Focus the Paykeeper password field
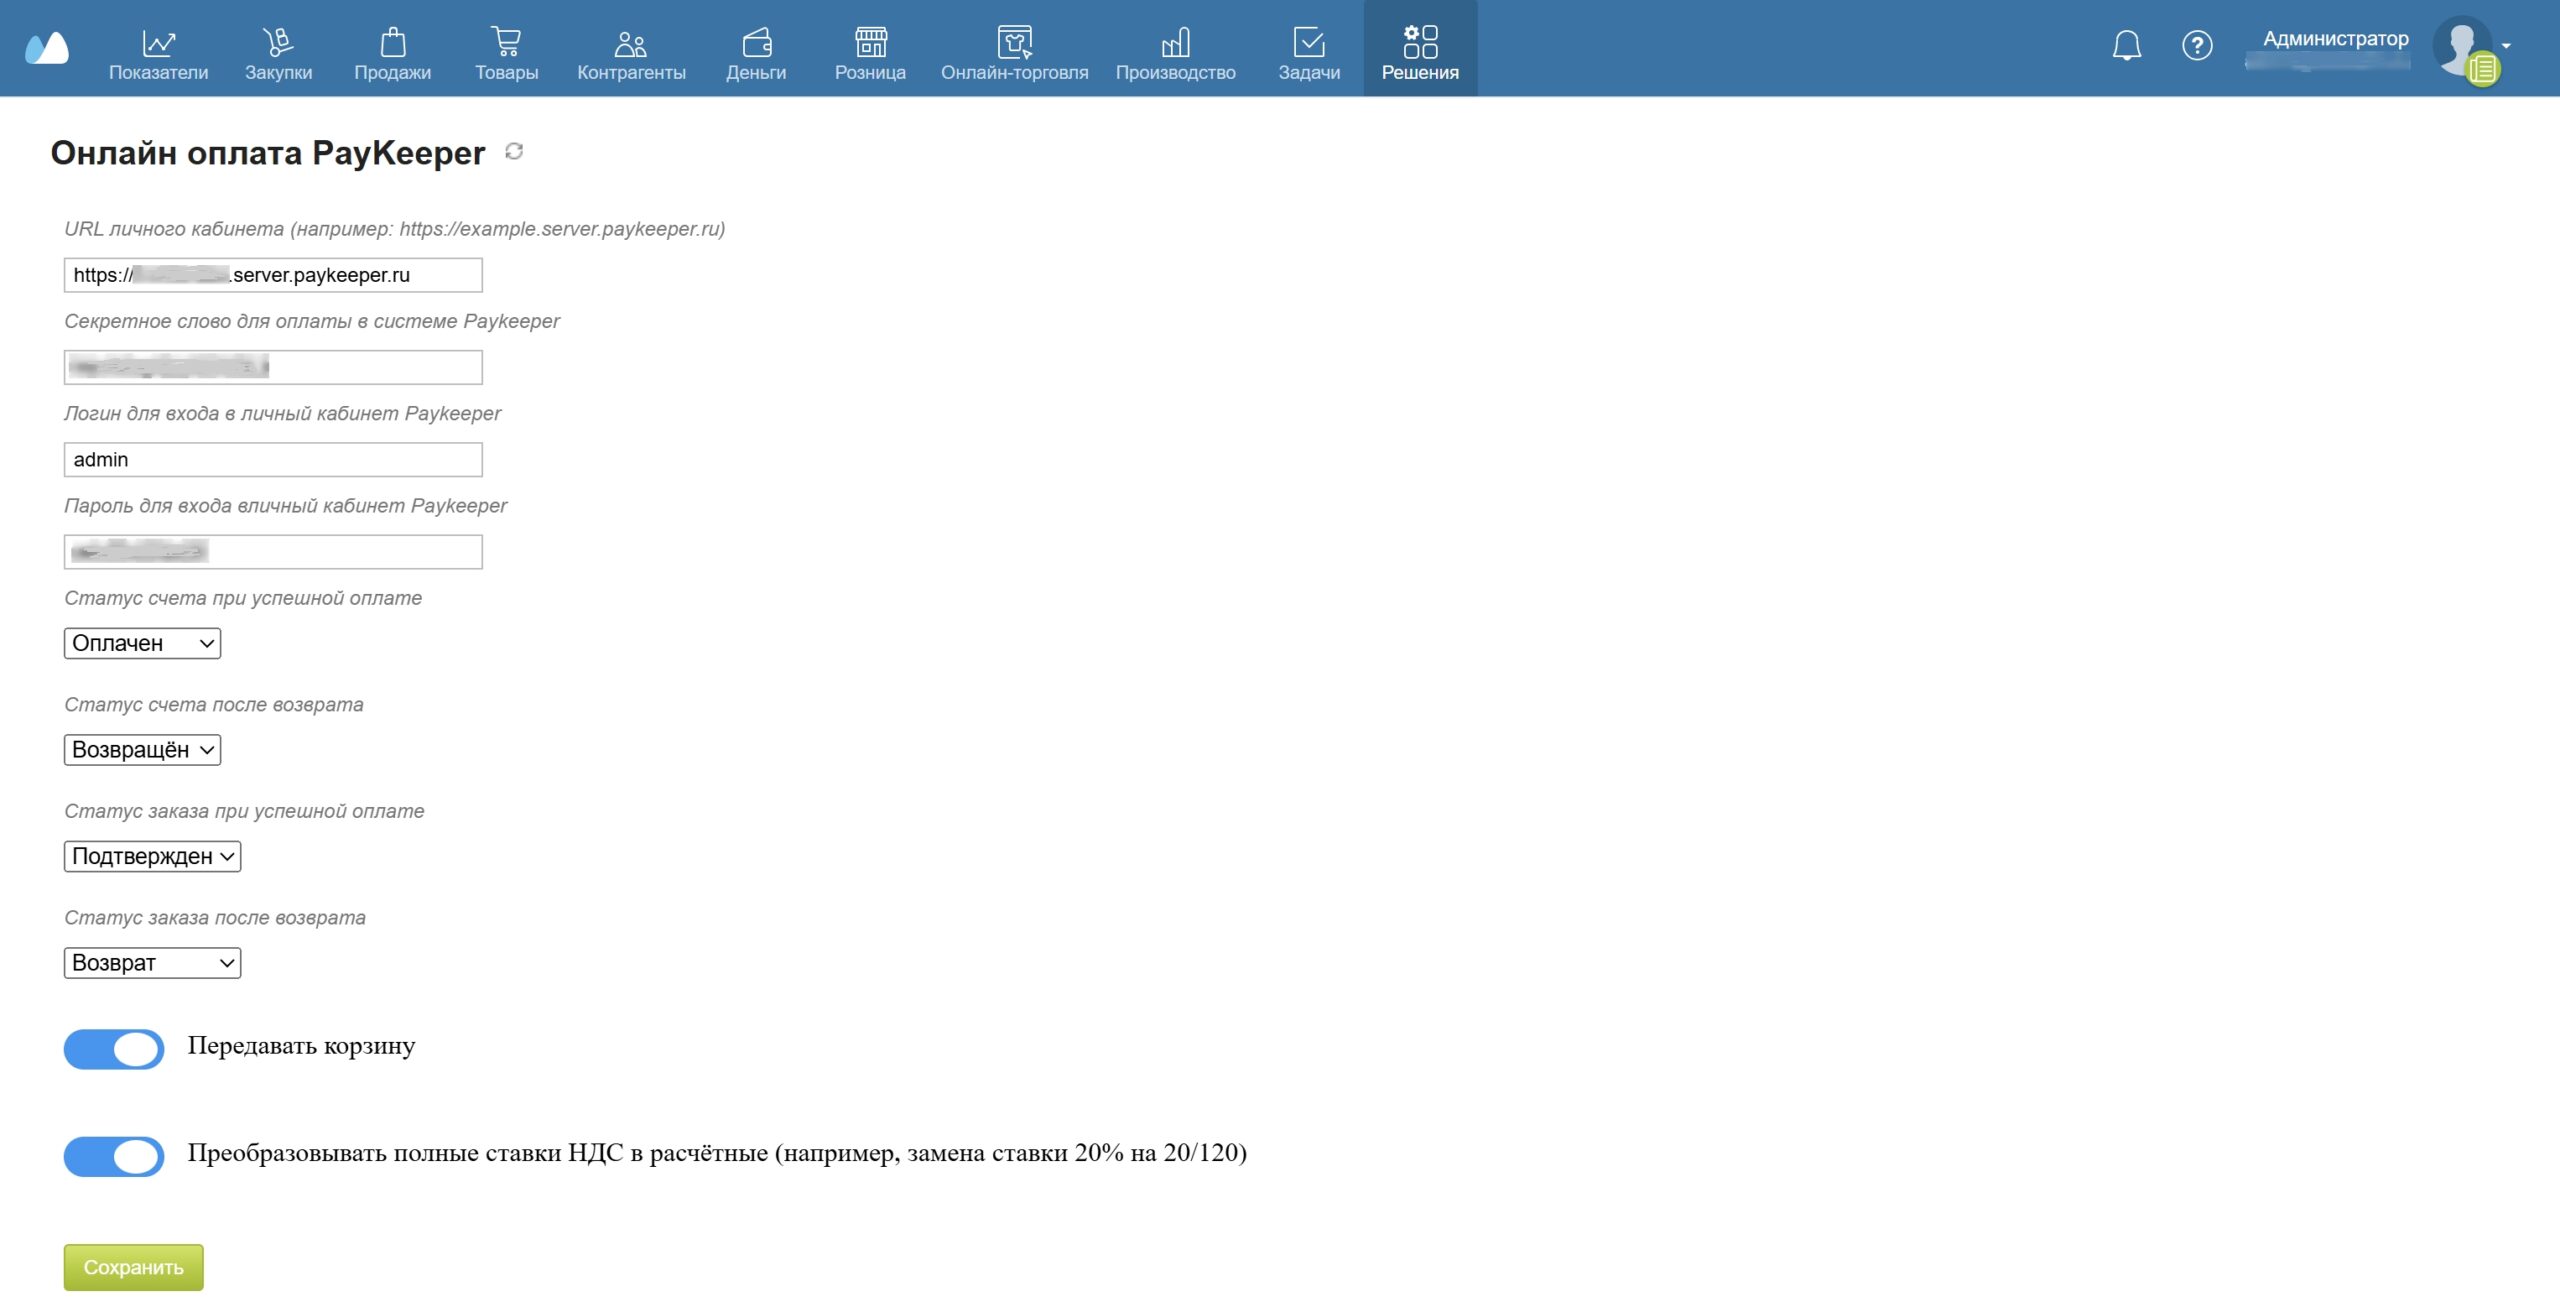Viewport: 2560px width, 1307px height. click(x=273, y=551)
